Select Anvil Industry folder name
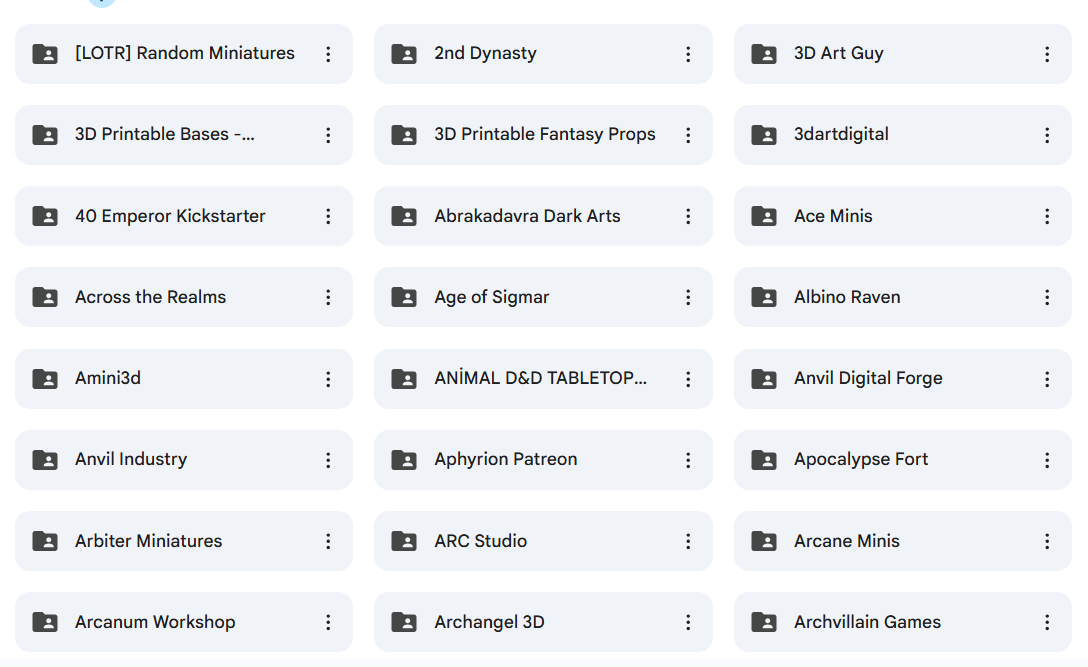The width and height of the screenshot is (1088, 667). (x=130, y=459)
